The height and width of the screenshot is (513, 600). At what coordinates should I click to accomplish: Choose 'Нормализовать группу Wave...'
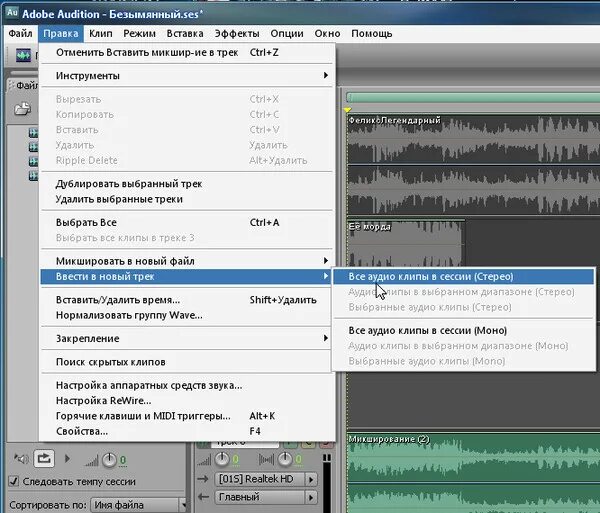(x=187, y=315)
